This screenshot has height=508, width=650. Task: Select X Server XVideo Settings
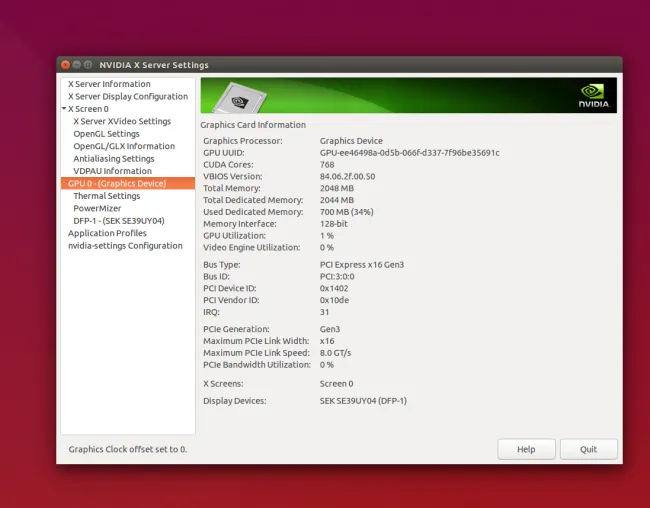point(122,121)
